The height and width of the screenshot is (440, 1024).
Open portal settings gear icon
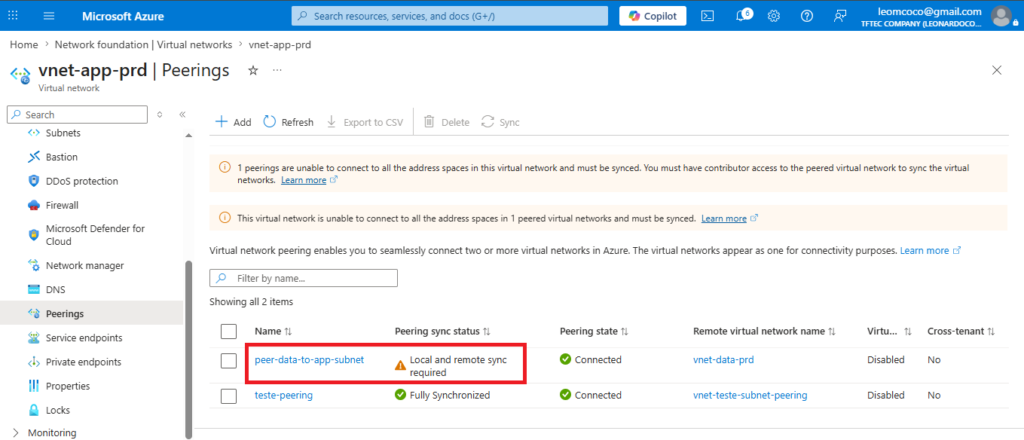pyautogui.click(x=774, y=16)
